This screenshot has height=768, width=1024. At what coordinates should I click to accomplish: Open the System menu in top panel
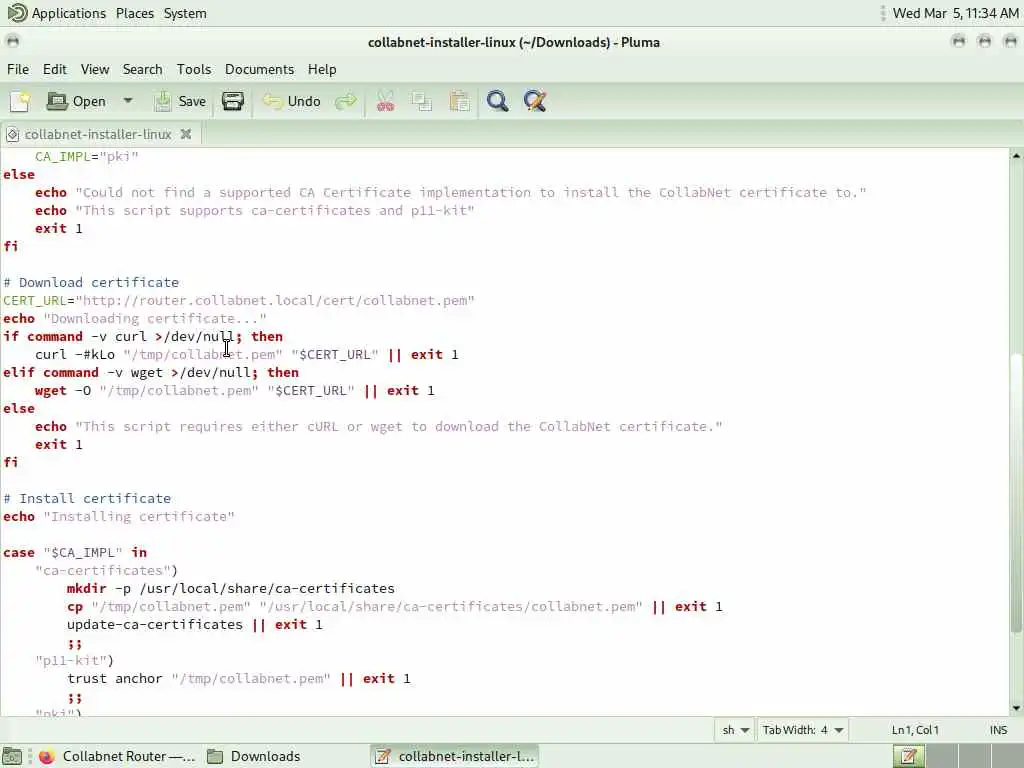185,13
